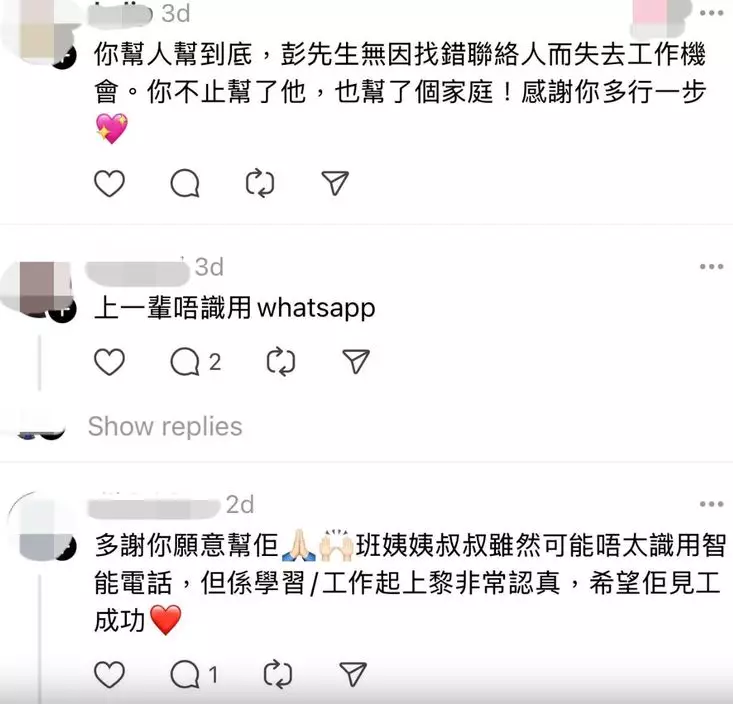This screenshot has width=733, height=704.
Task: Reply to the 彭先生 comment
Action: [x=185, y=183]
